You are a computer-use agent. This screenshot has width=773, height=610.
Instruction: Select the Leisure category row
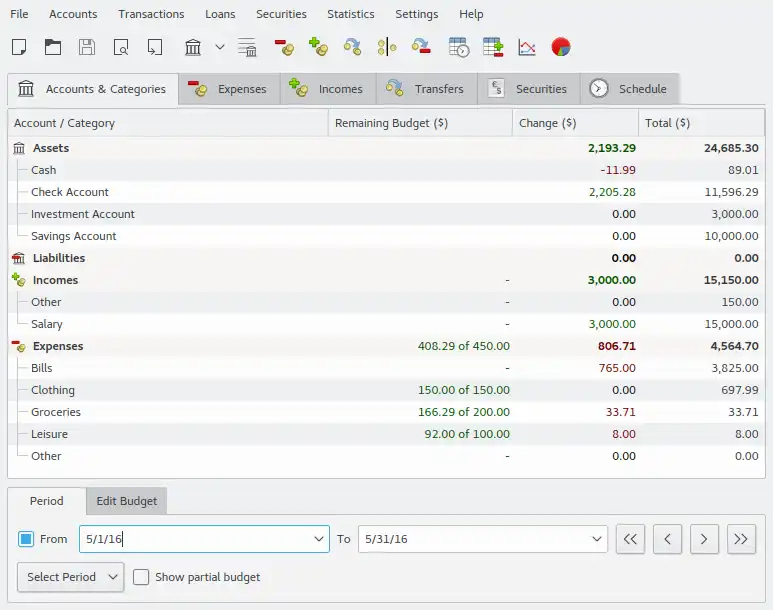tap(386, 434)
